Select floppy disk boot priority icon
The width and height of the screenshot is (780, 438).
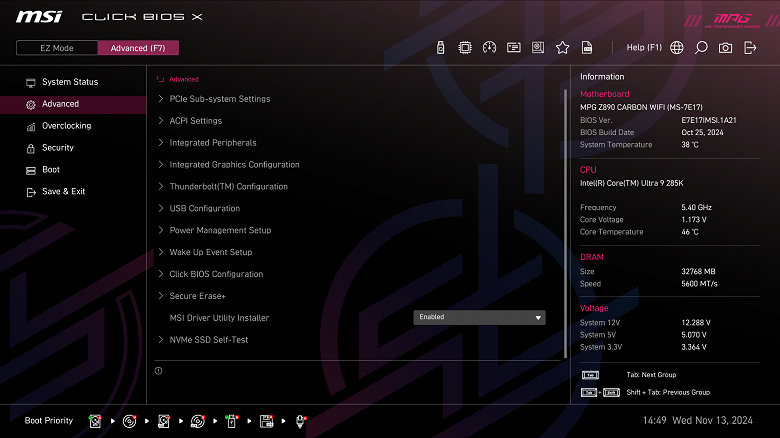(266, 421)
